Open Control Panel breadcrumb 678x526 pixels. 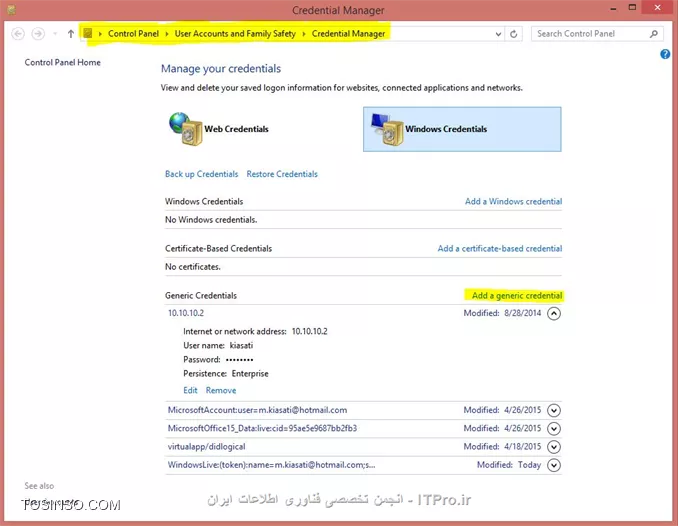point(133,33)
